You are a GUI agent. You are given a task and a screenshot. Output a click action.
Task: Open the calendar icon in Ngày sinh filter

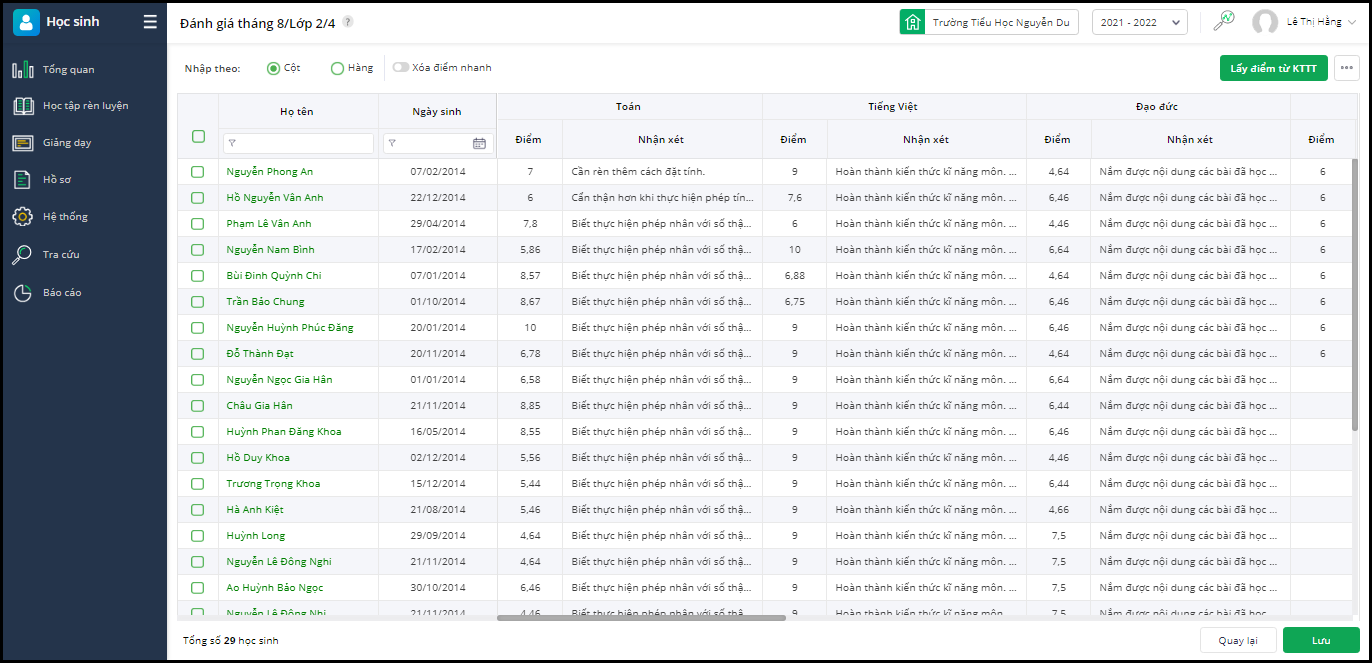[x=479, y=144]
